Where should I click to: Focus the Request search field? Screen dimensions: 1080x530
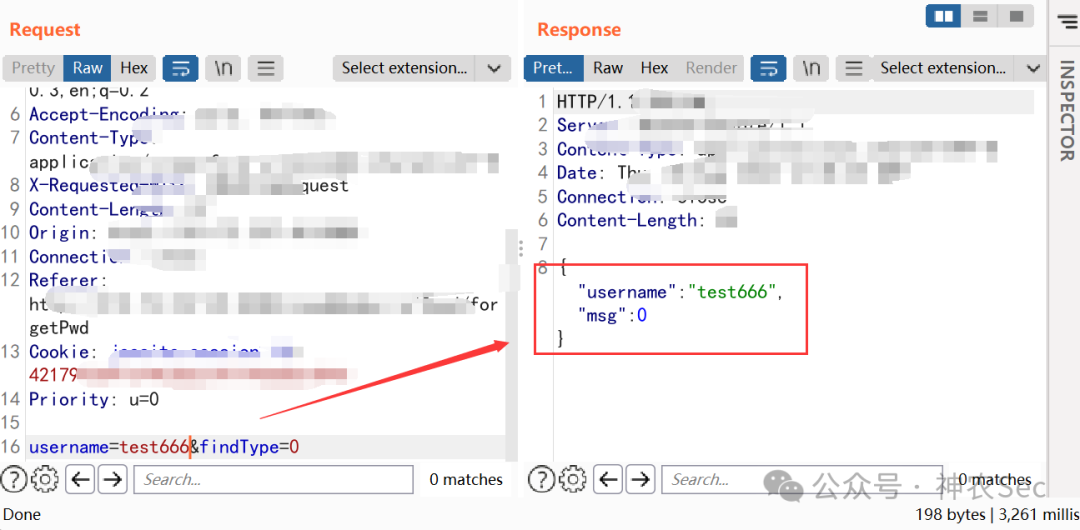point(273,479)
